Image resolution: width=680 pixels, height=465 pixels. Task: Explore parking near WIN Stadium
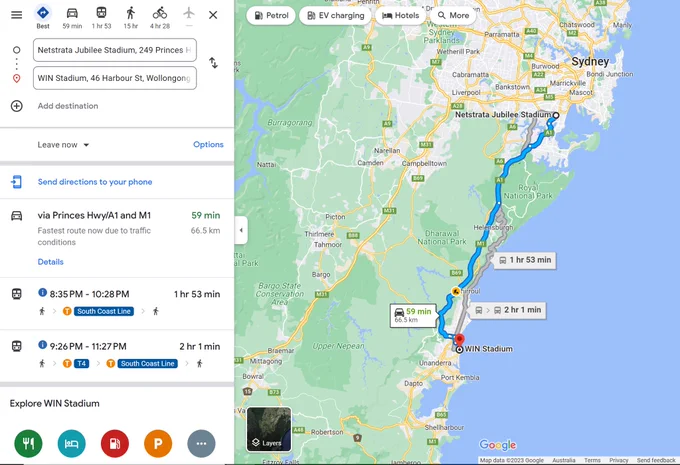[158, 443]
